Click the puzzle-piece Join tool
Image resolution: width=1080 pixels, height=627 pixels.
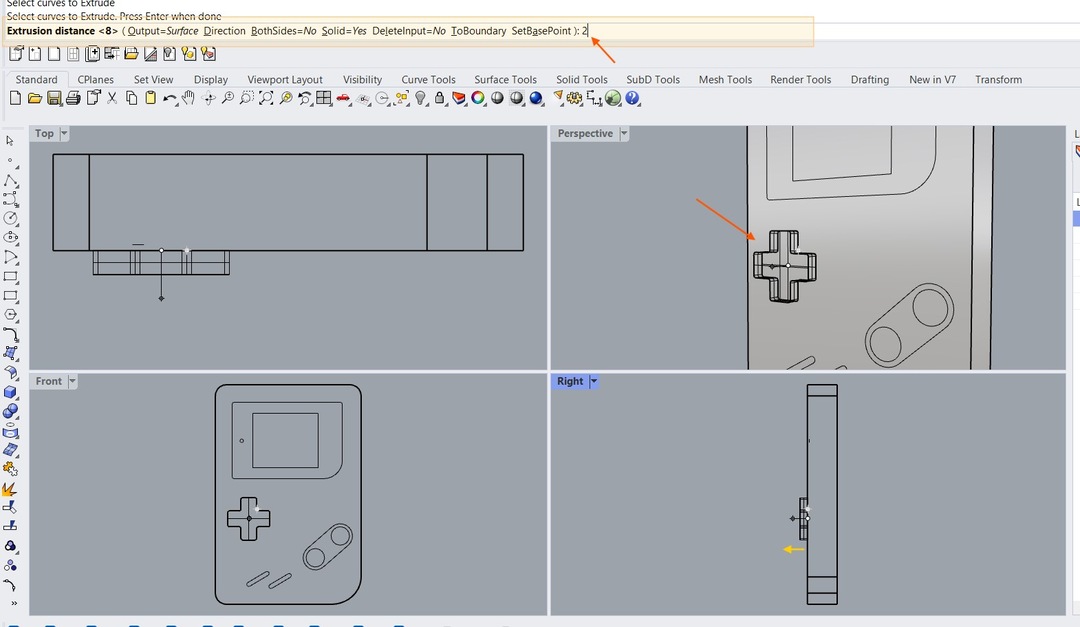10,469
